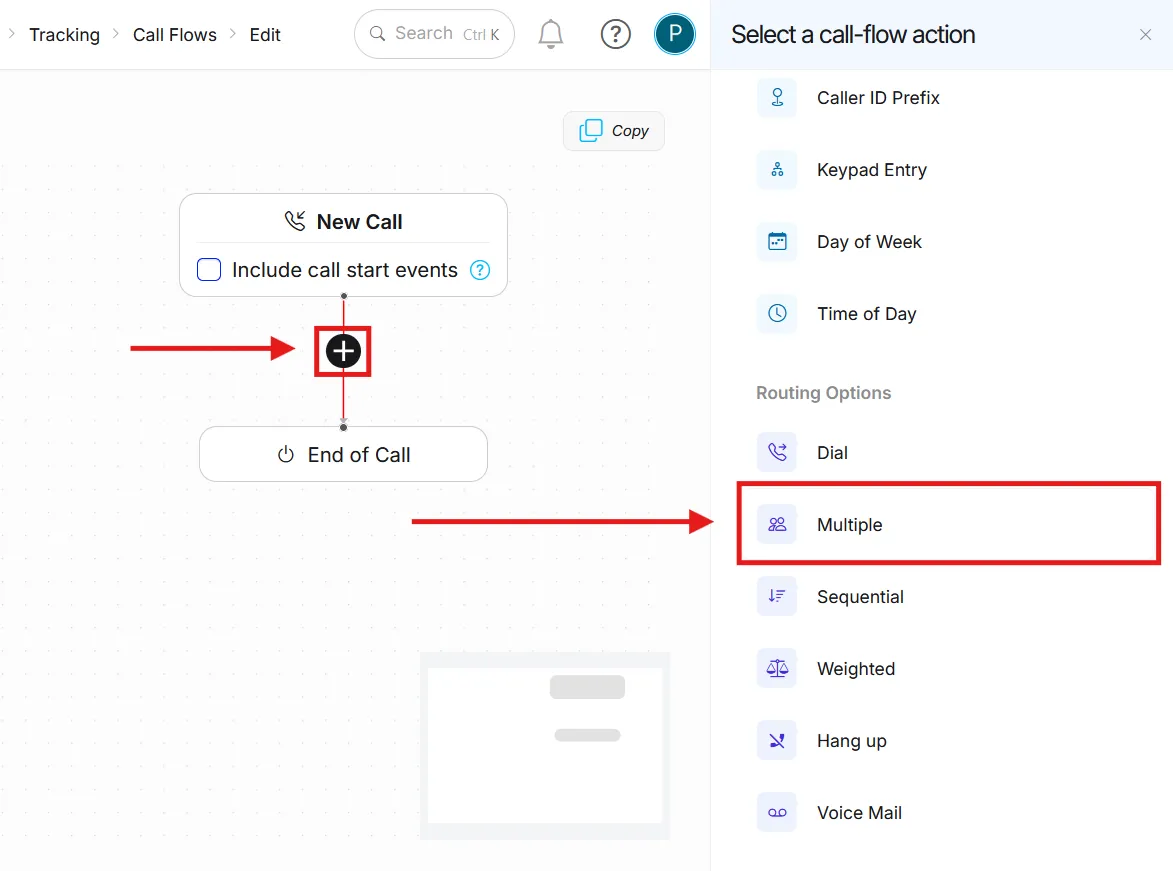The width and height of the screenshot is (1173, 871).
Task: Click the Sequential sort icon
Action: (x=777, y=596)
